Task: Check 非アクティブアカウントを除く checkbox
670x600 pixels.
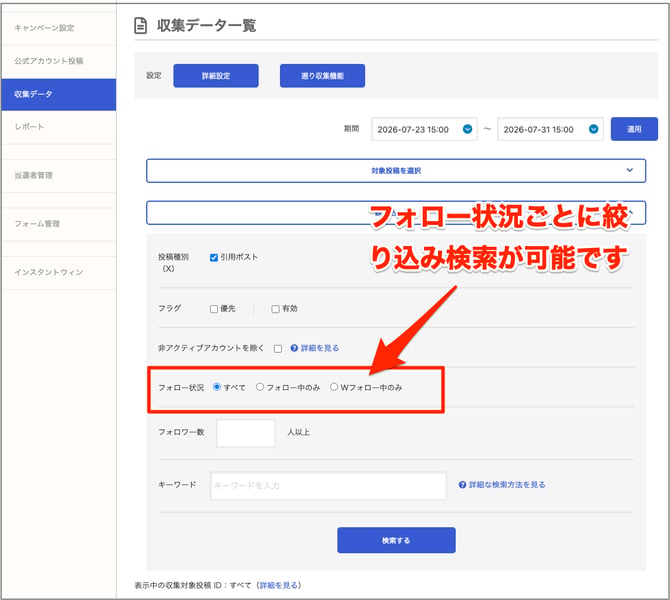Action: click(278, 349)
